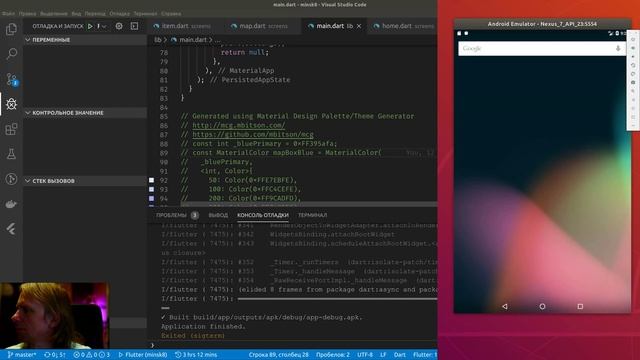Select the КОНСОЛЬ ОТЛАДКИ panel tab

pyautogui.click(x=263, y=215)
